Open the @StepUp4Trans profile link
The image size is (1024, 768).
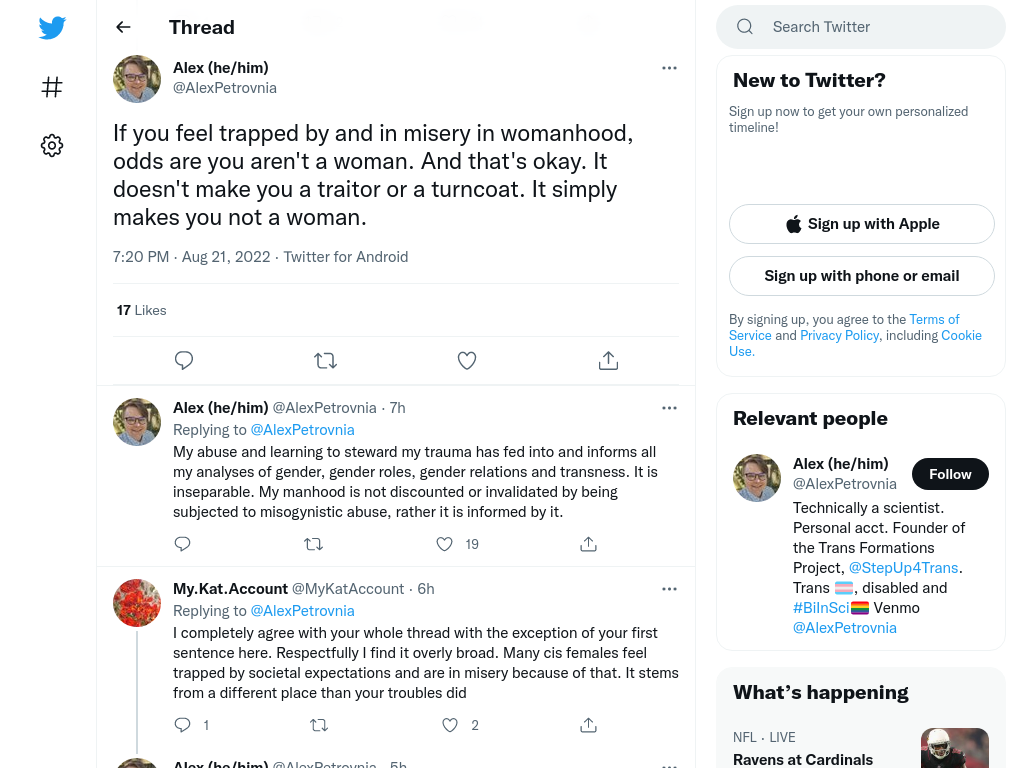coord(904,568)
